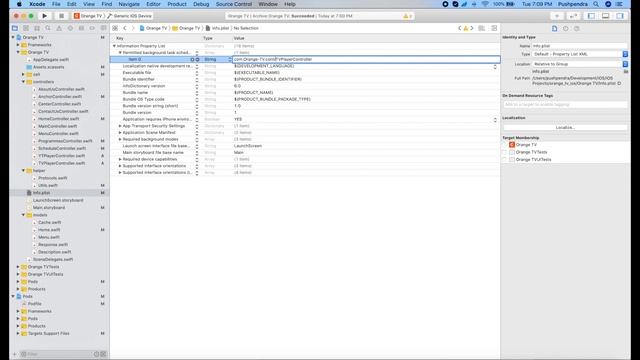This screenshot has height=360, width=640.
Task: Go forward in editor history
Action: click(133, 28)
